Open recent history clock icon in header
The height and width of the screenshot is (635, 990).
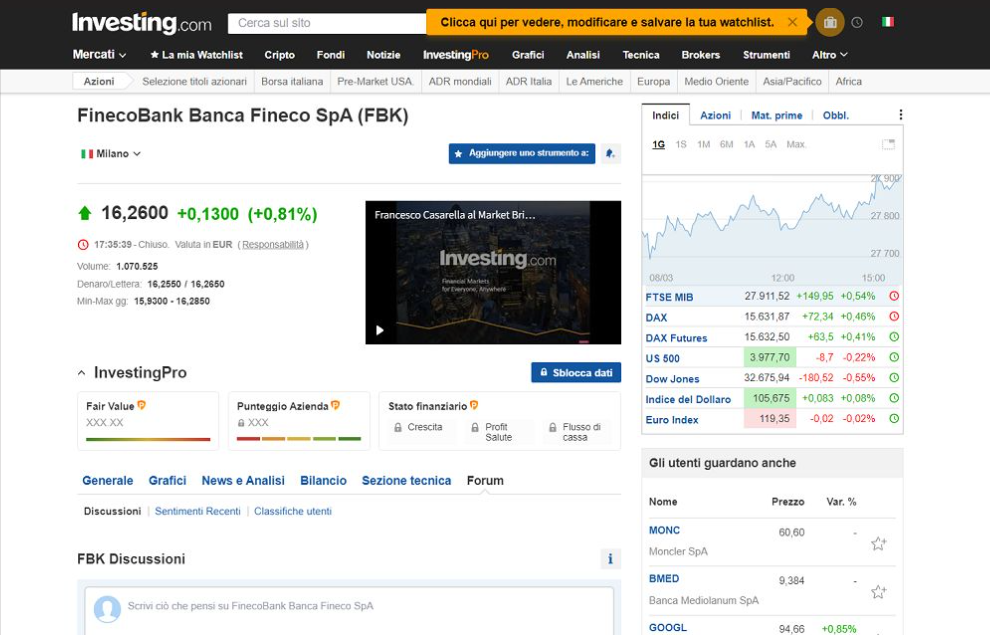(857, 23)
